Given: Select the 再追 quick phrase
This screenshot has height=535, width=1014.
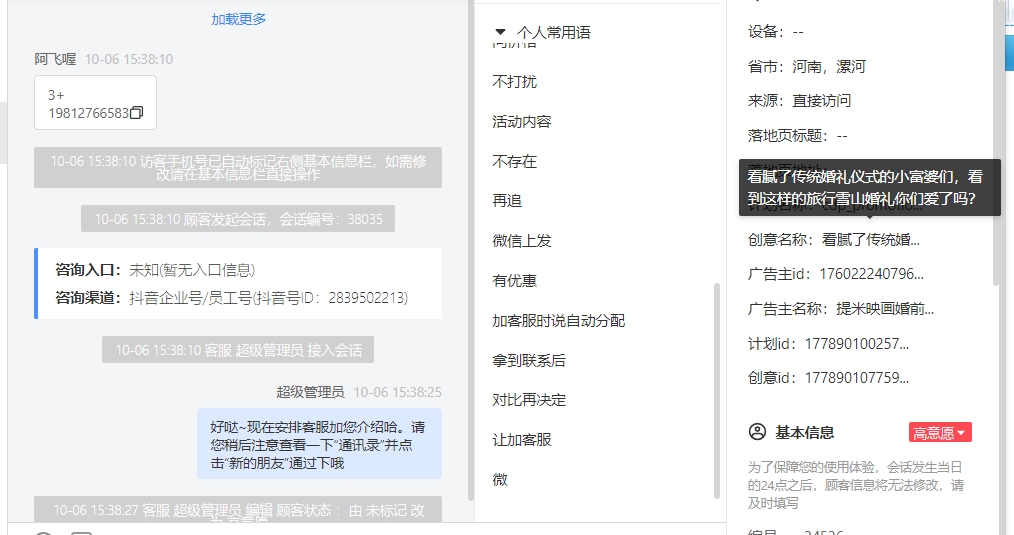Looking at the screenshot, I should pyautogui.click(x=507, y=201).
